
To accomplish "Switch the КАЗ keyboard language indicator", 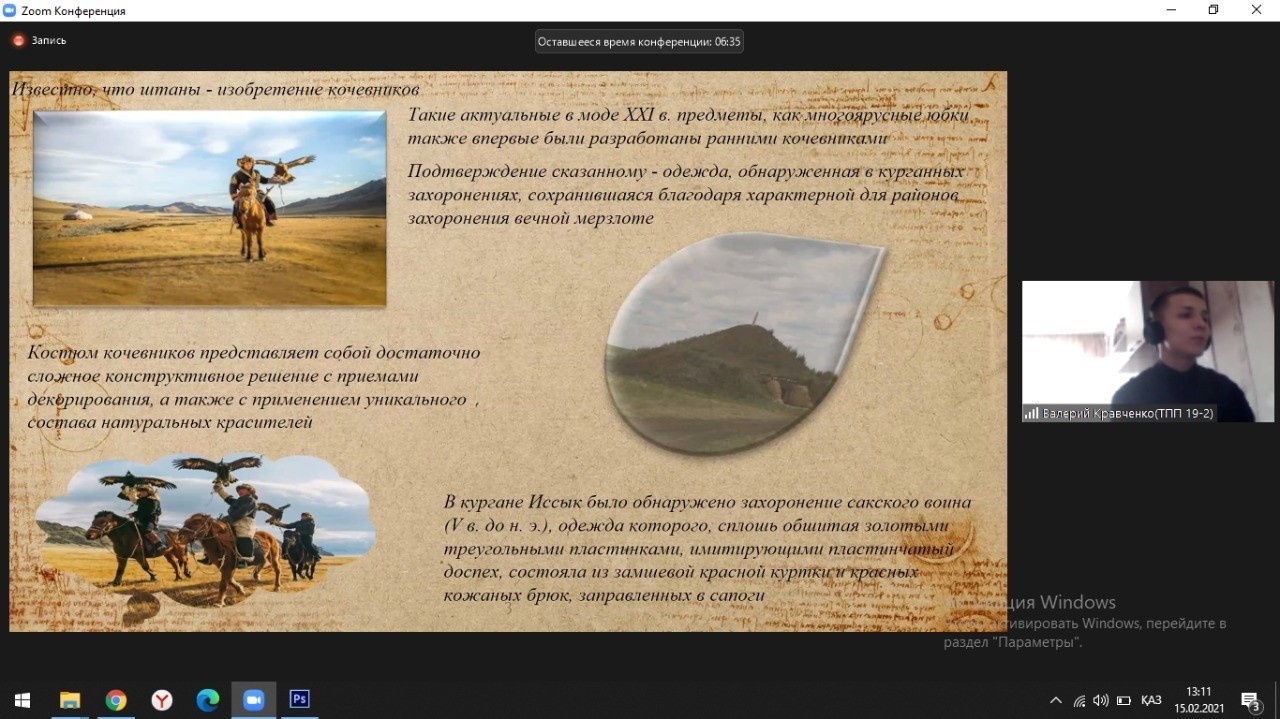I will pos(1151,700).
